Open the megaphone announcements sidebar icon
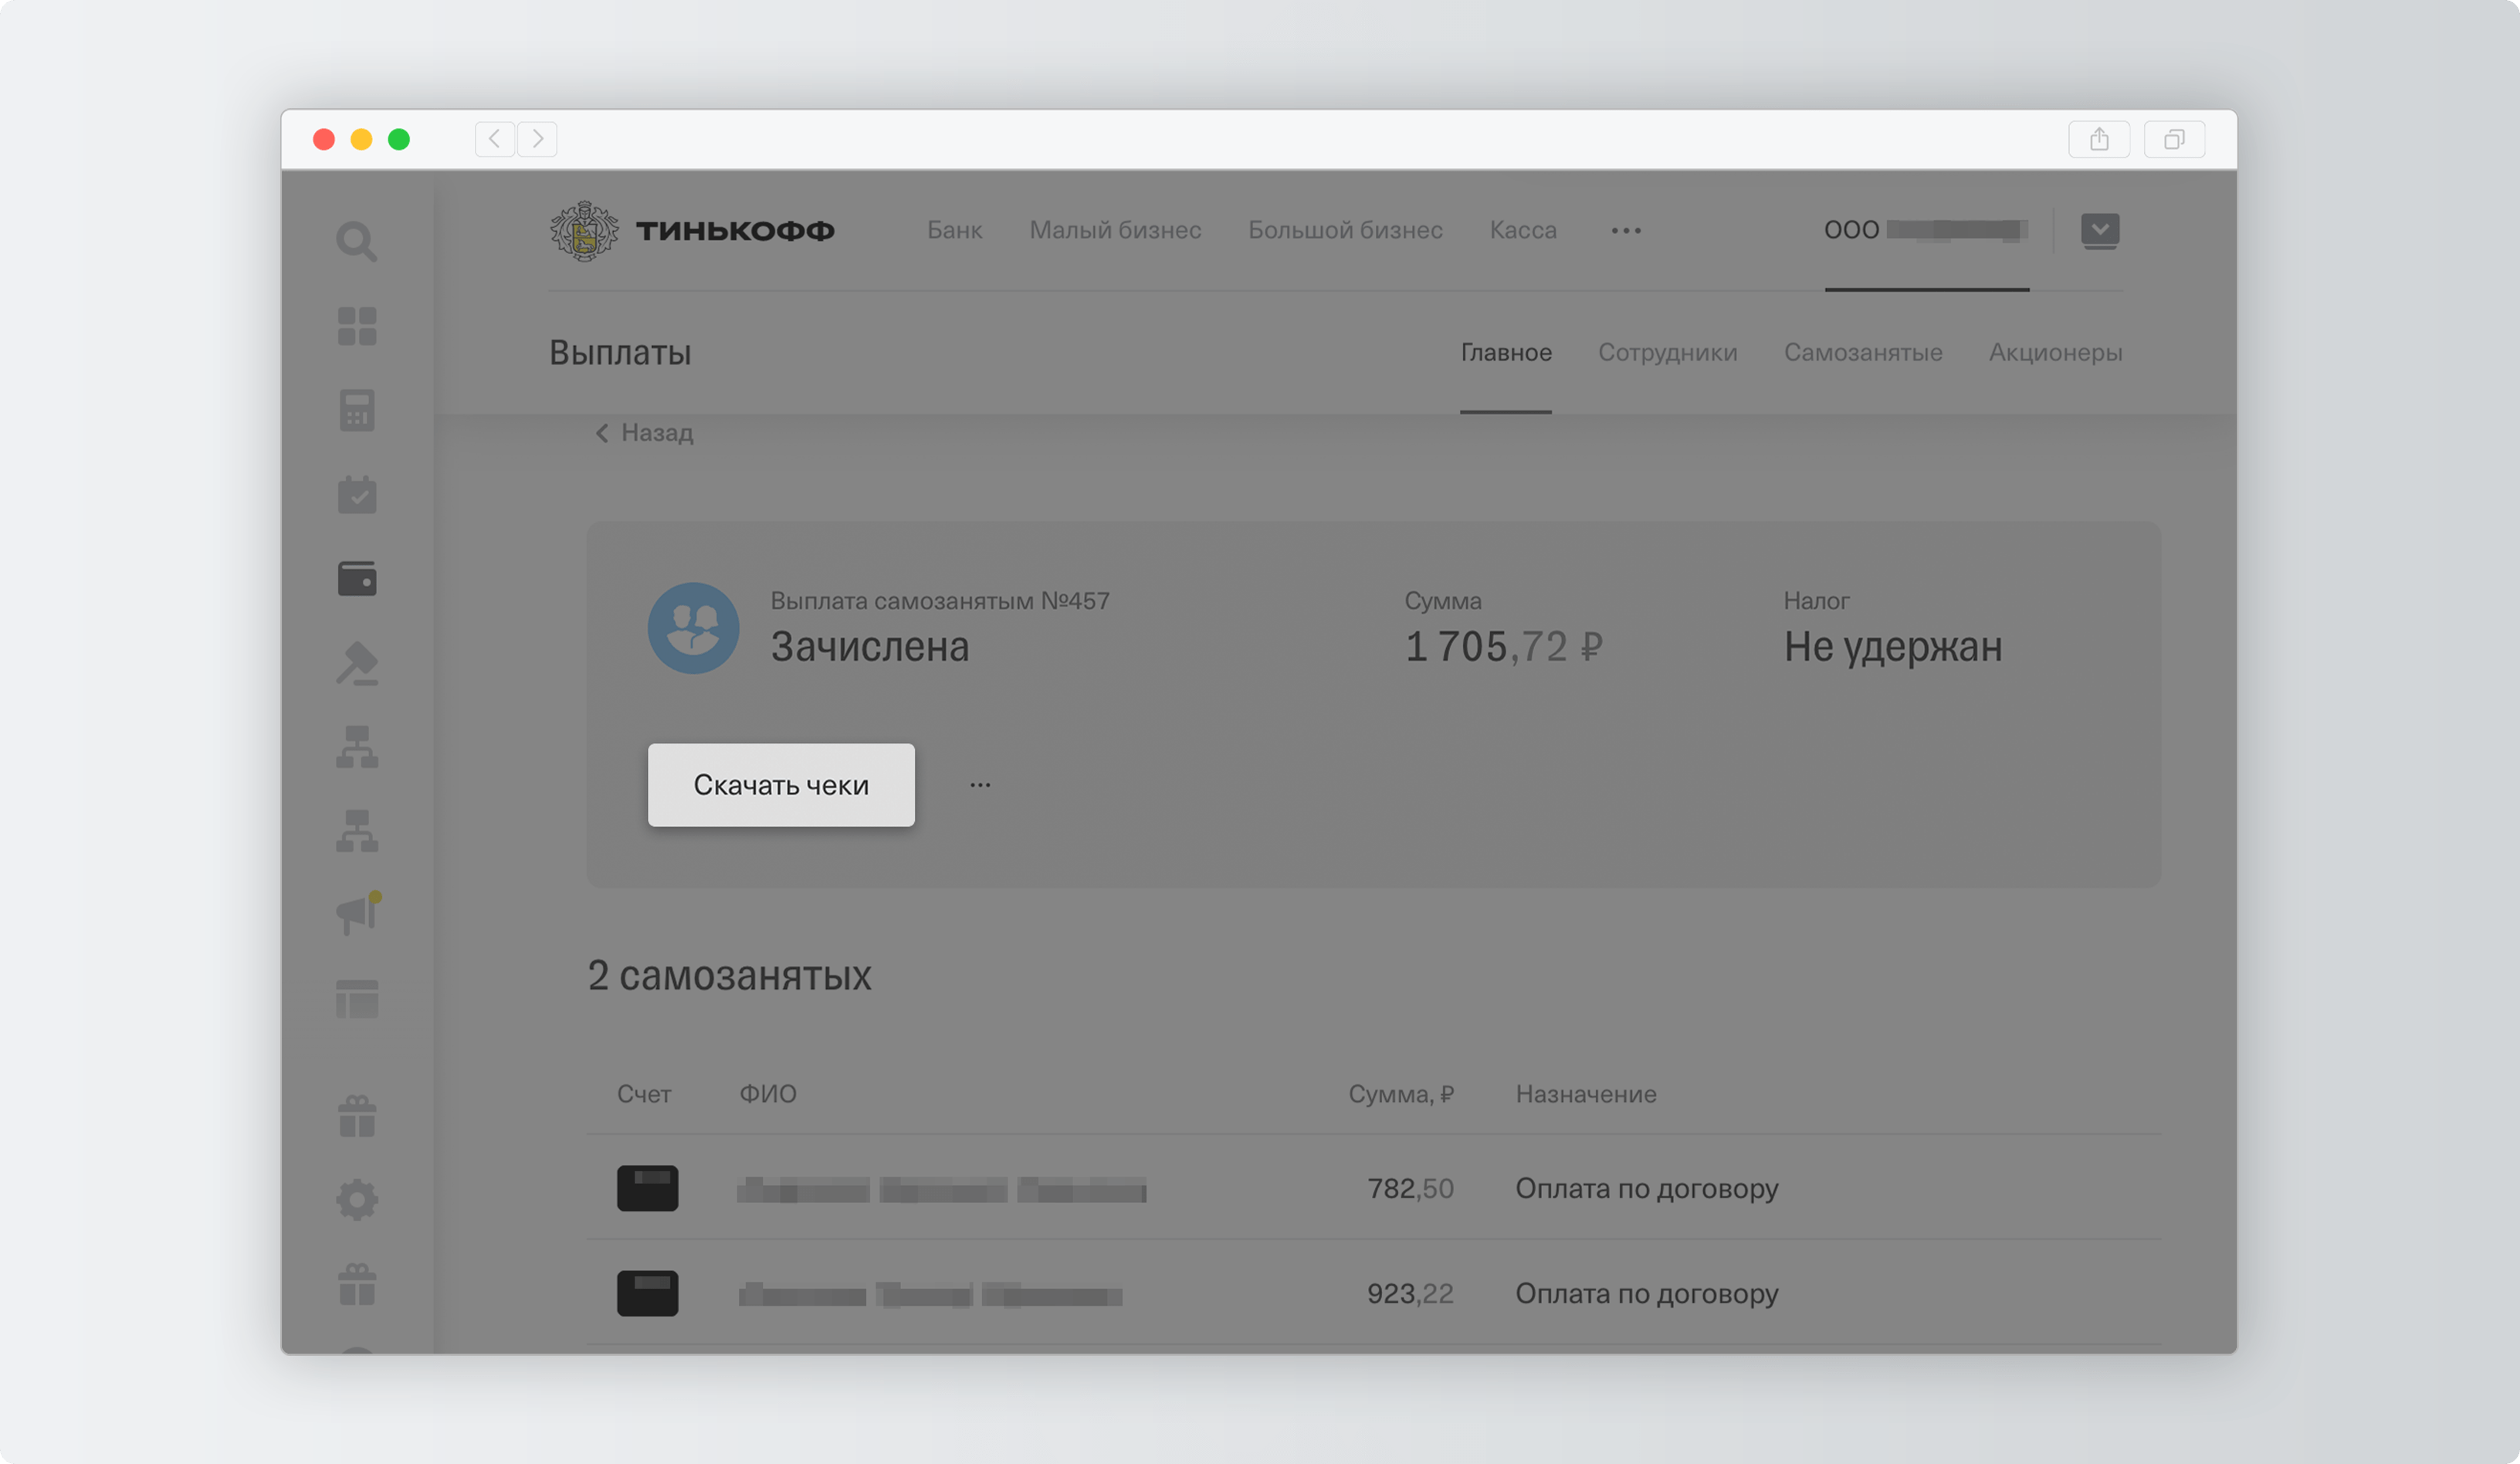Screen dimensions: 2520x1464 click(x=356, y=912)
